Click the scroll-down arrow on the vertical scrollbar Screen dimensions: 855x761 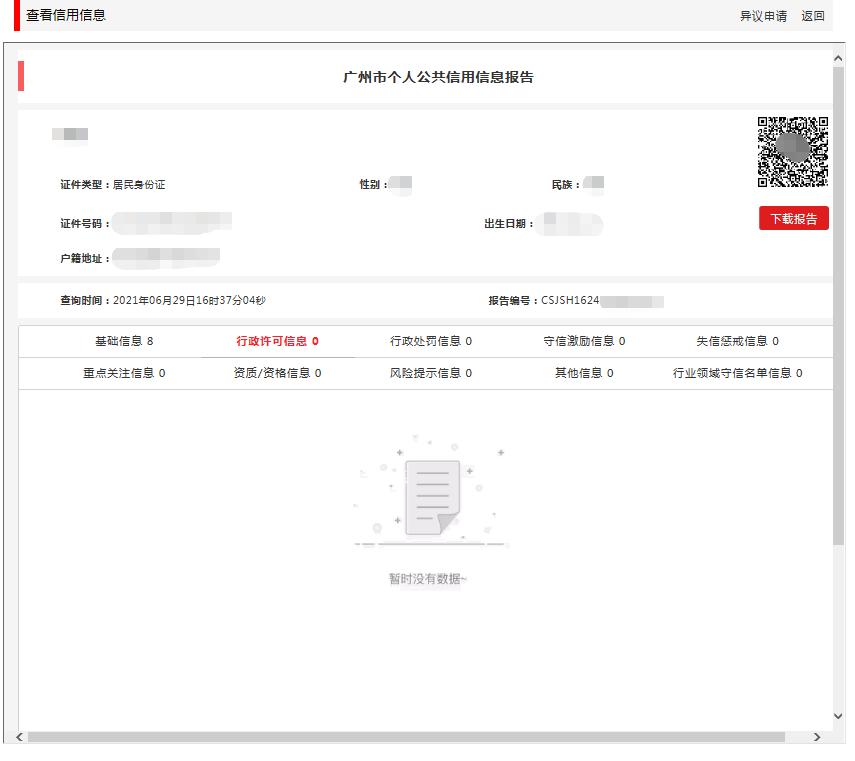coord(840,716)
